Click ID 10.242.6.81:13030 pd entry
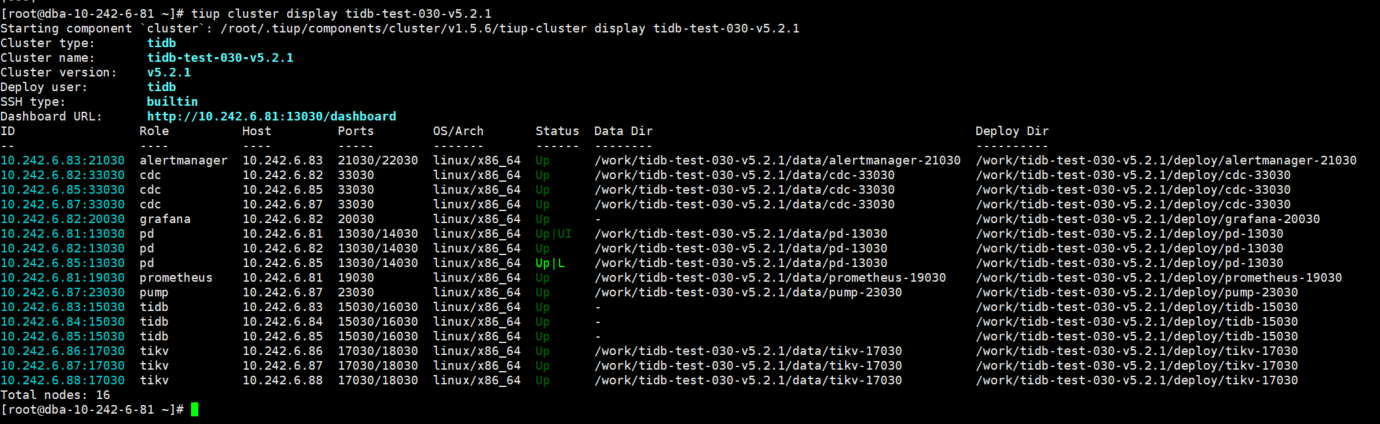1380x424 pixels. coord(62,234)
